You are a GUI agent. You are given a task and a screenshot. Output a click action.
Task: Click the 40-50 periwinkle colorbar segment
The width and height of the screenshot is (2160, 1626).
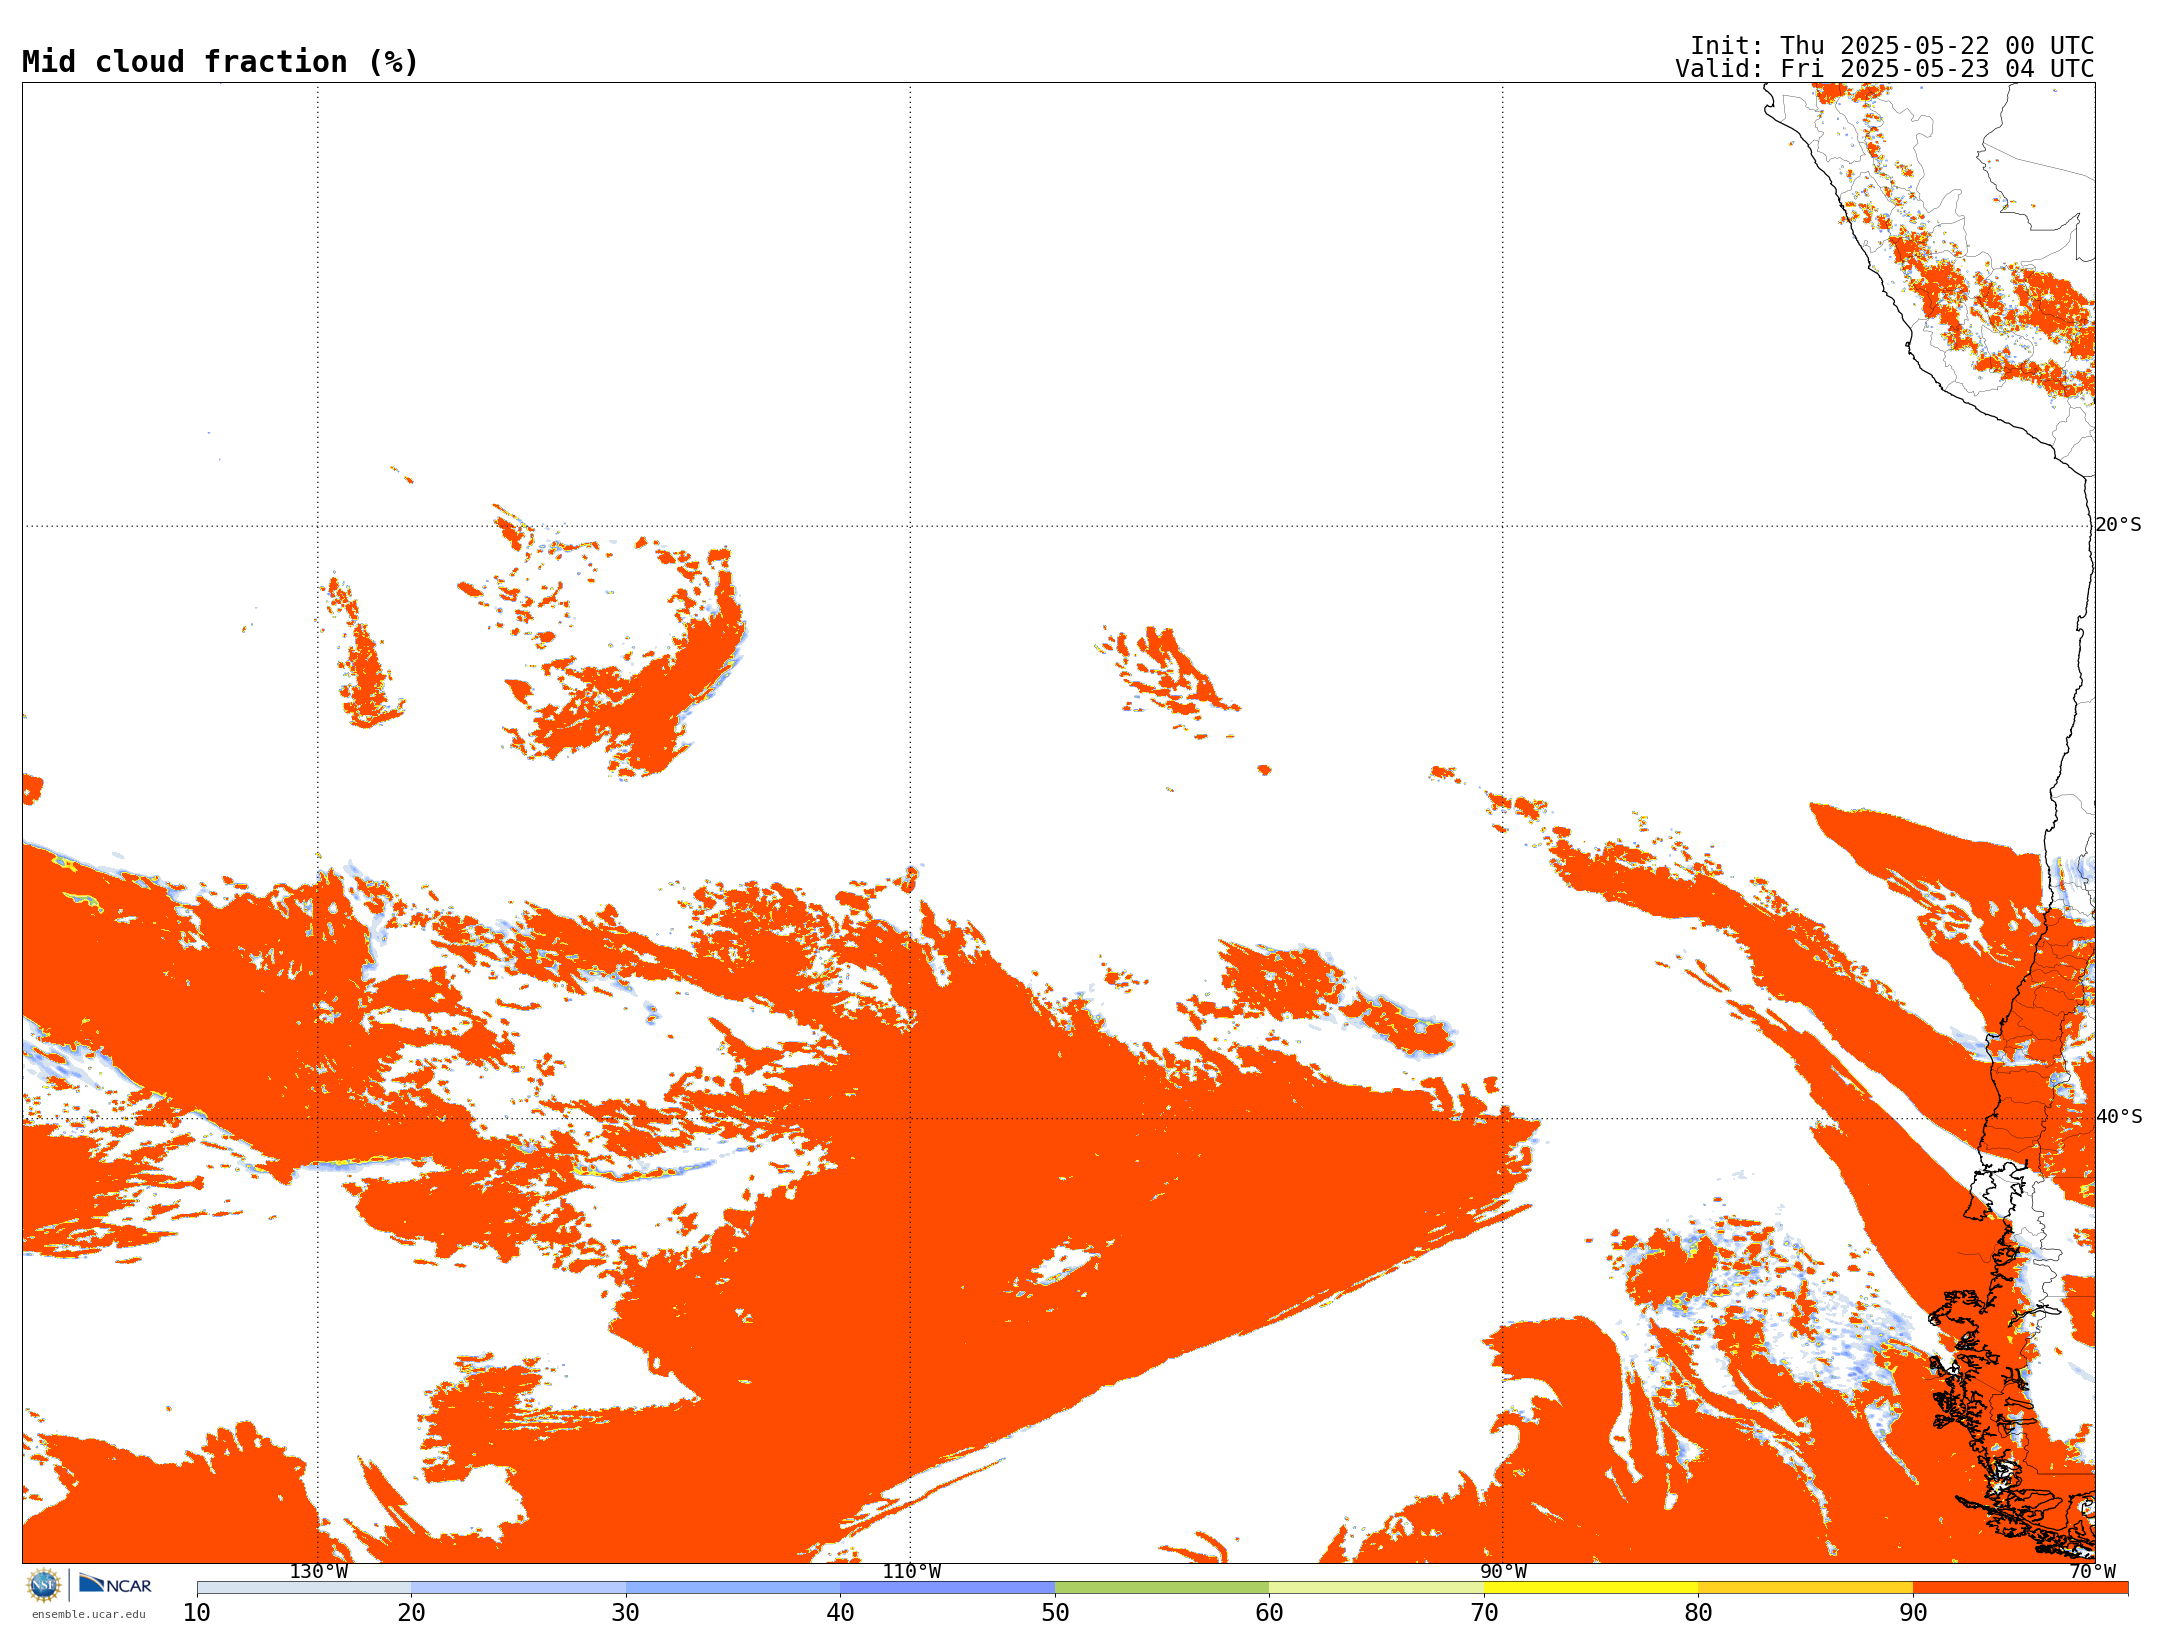click(x=947, y=1588)
